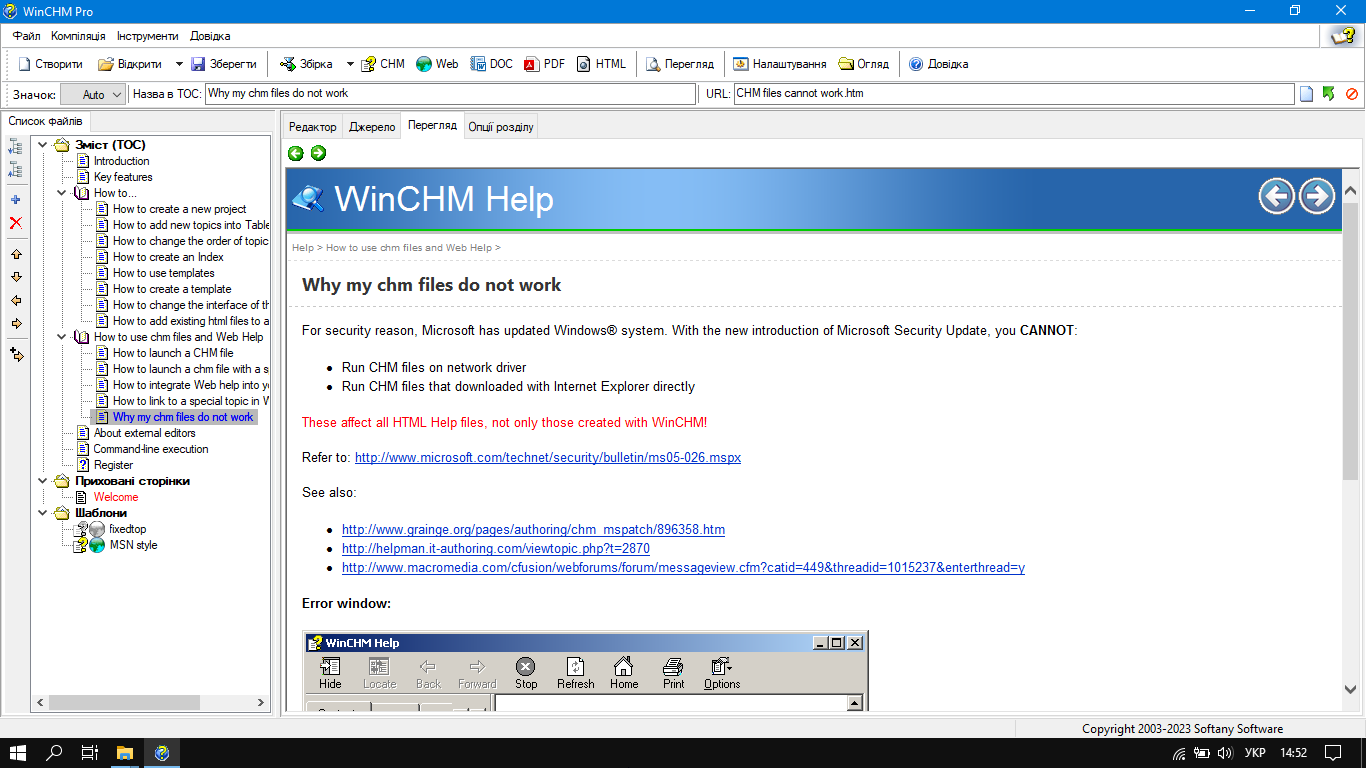Switch to the Редактор tab
The image size is (1366, 768).
click(313, 127)
